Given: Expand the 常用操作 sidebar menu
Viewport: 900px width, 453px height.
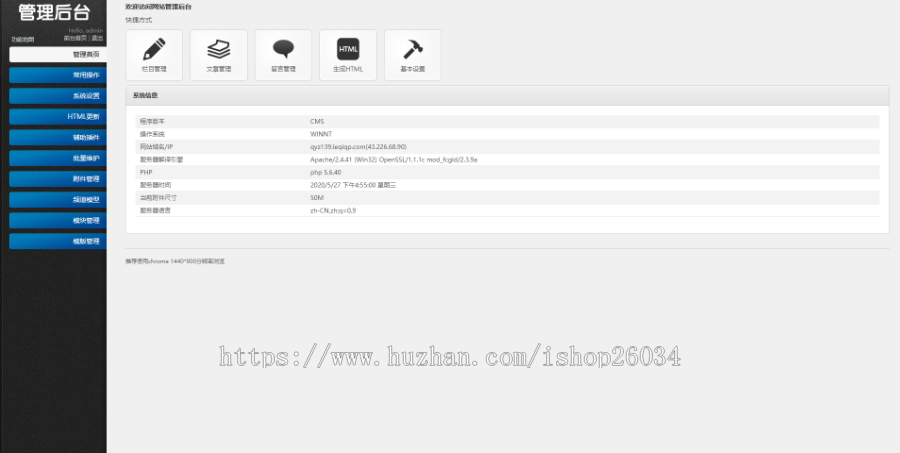Looking at the screenshot, I should point(58,75).
